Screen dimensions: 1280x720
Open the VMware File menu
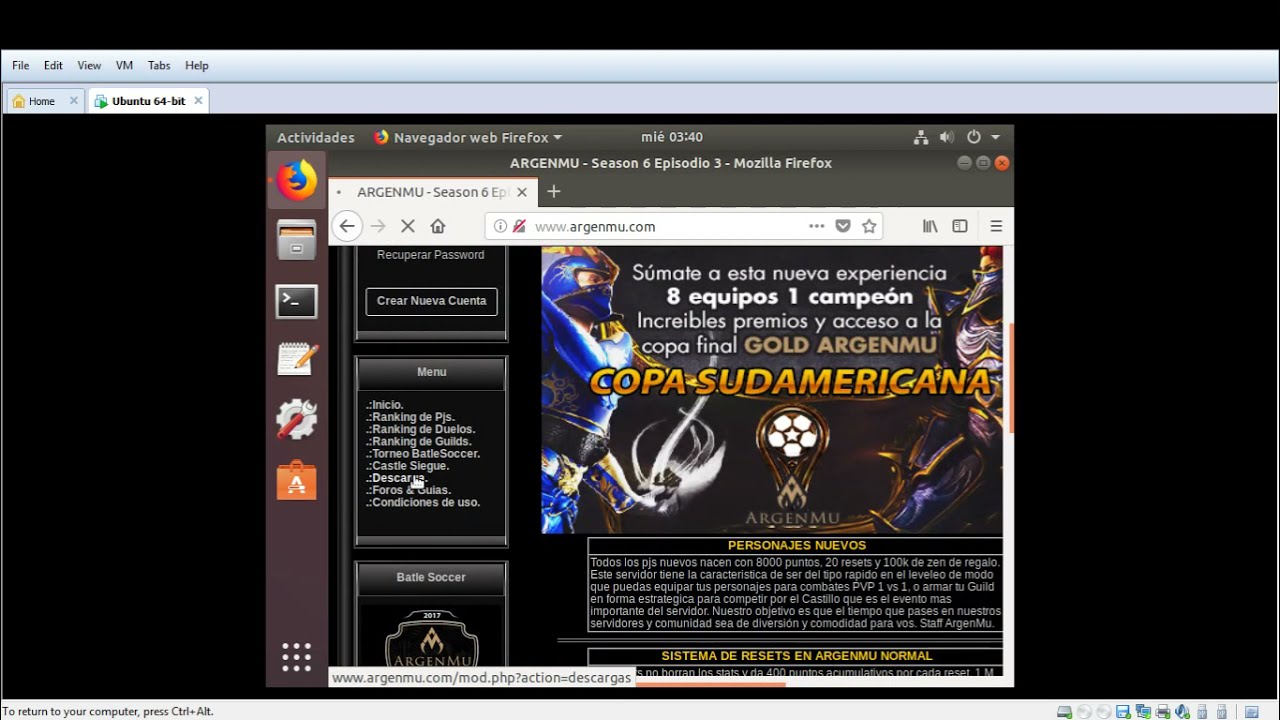20,65
